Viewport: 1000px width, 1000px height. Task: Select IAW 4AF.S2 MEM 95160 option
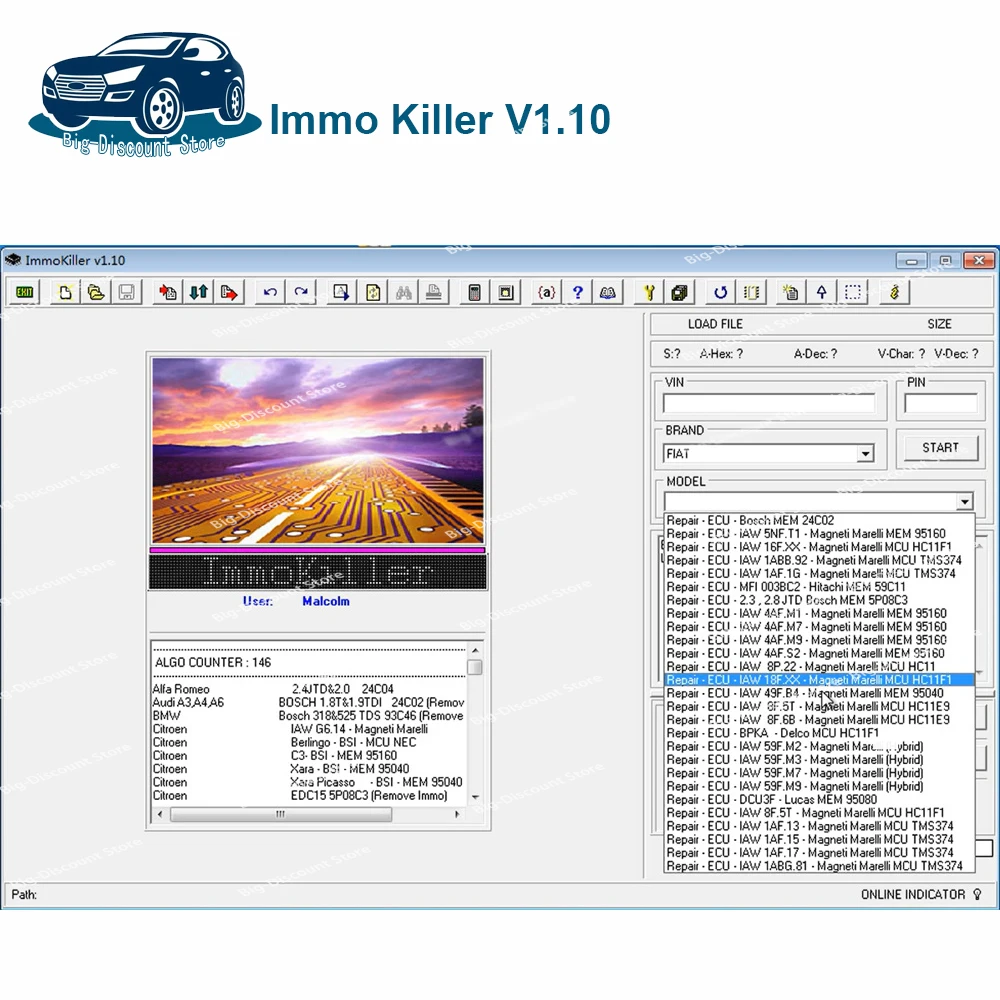[819, 653]
